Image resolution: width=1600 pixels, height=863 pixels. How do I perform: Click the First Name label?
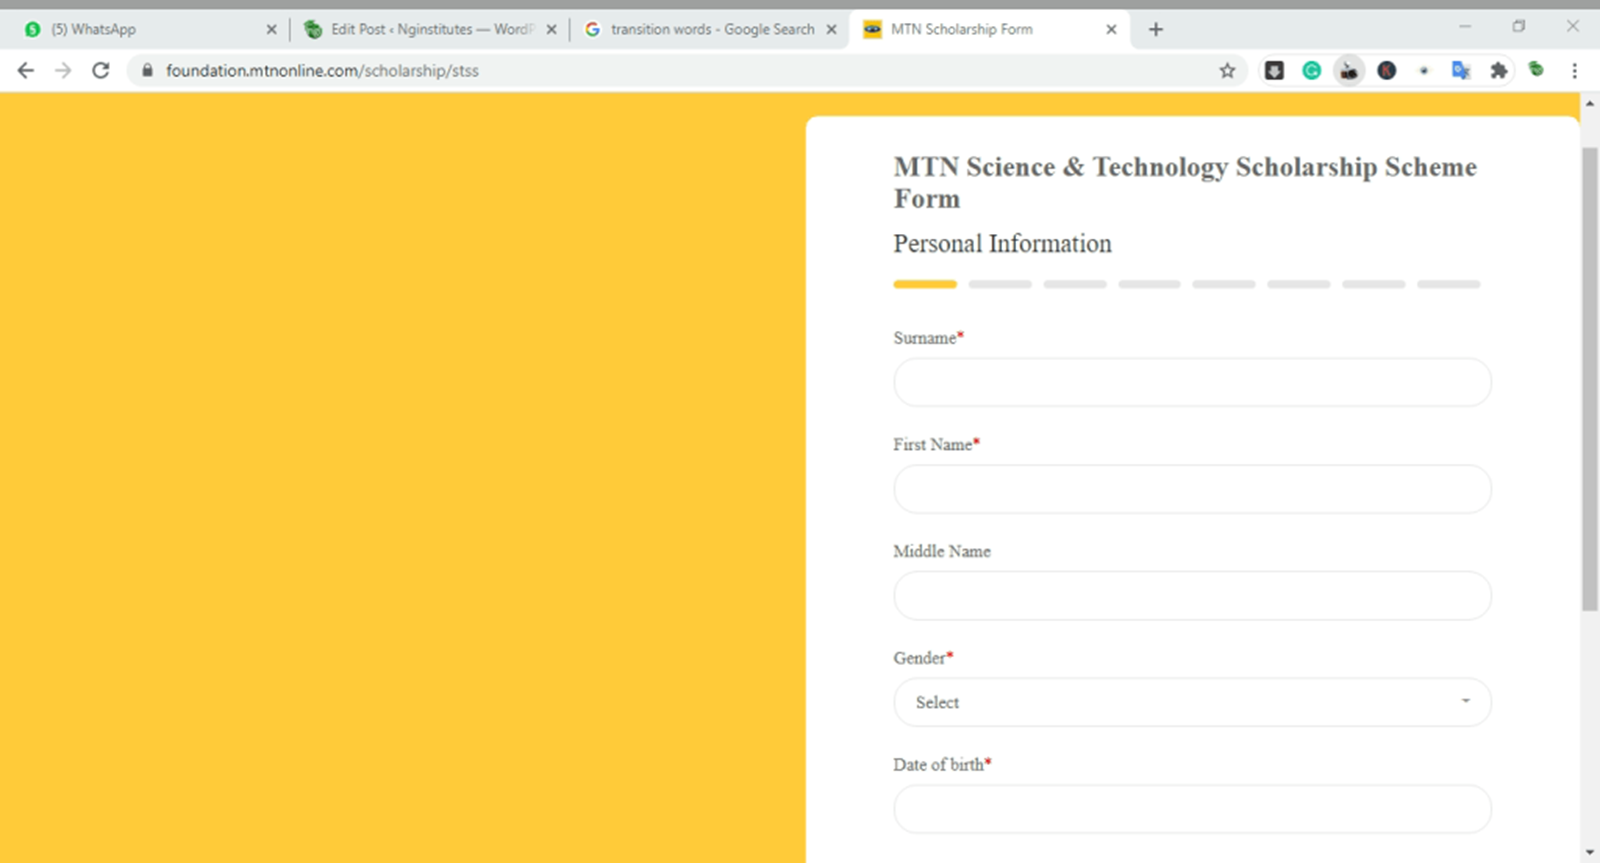coord(936,444)
